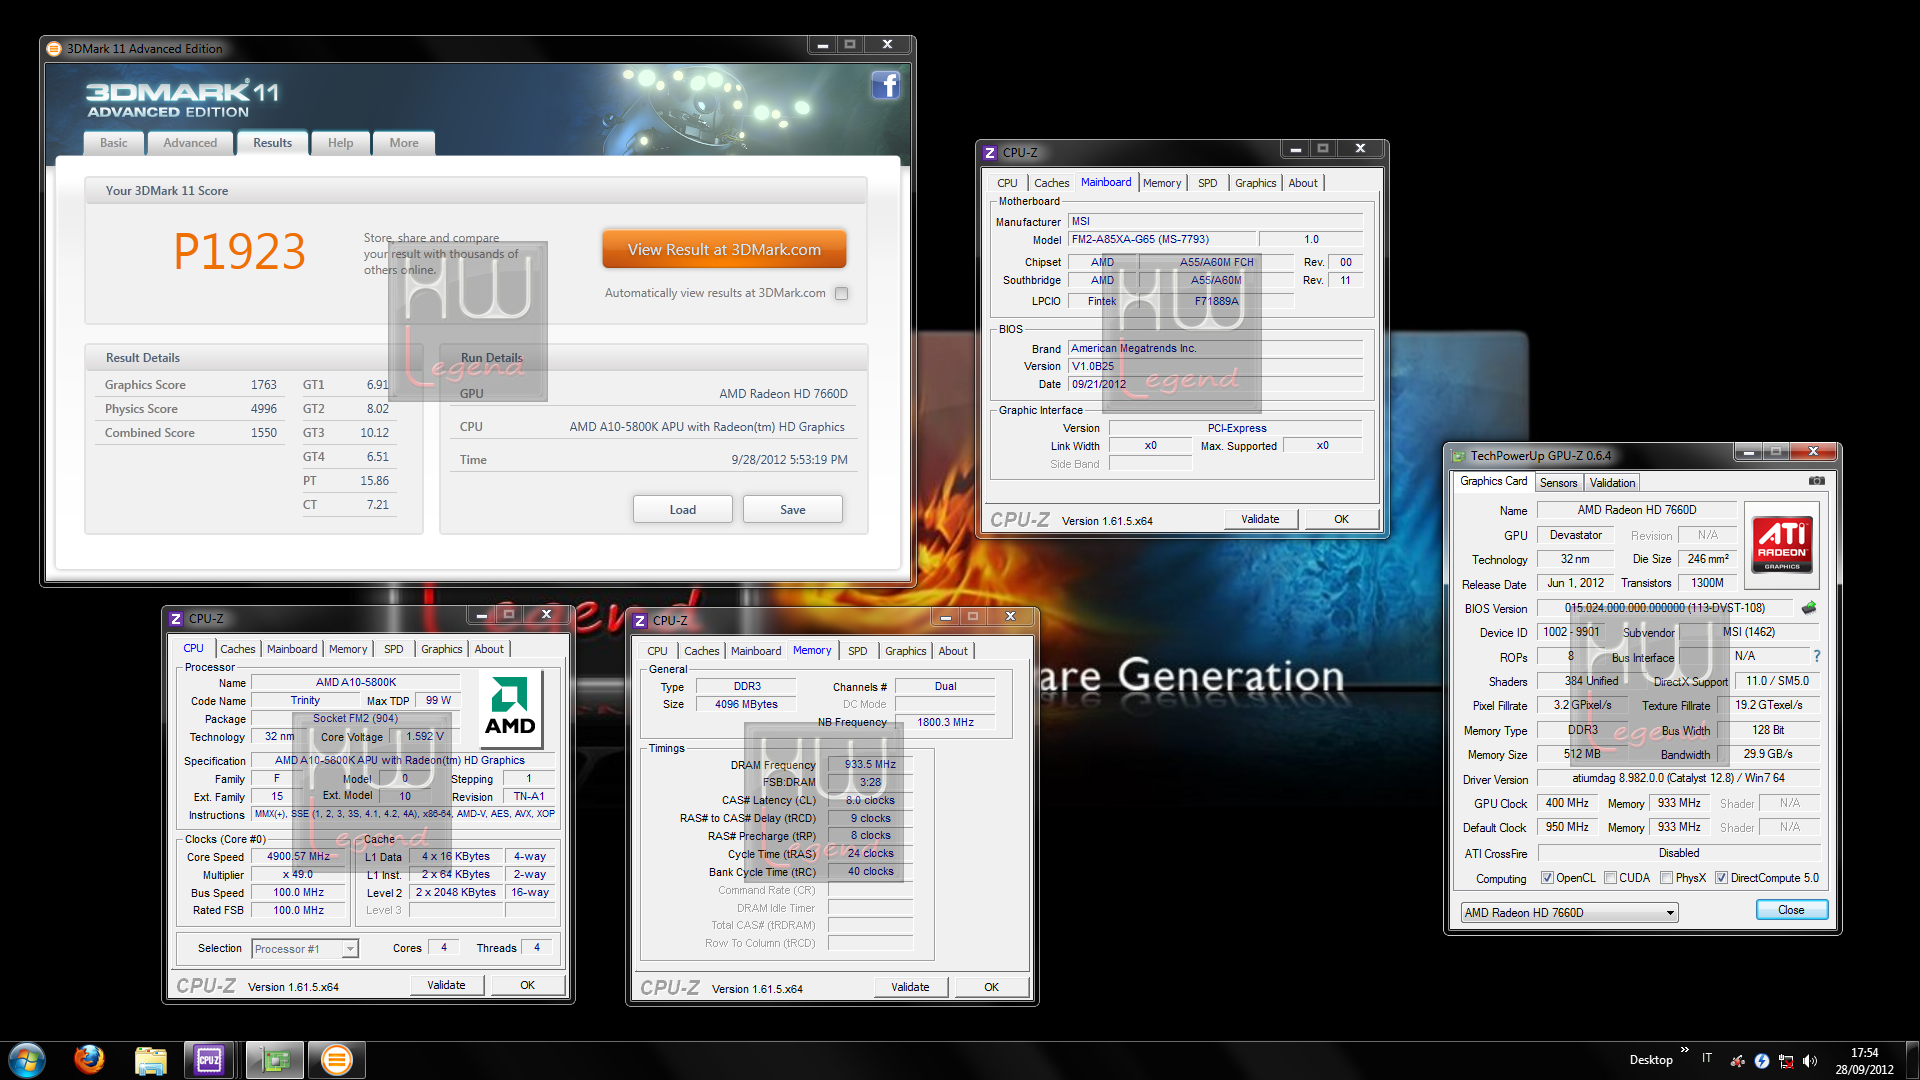Open the Help tab in 3DMark

pos(340,143)
